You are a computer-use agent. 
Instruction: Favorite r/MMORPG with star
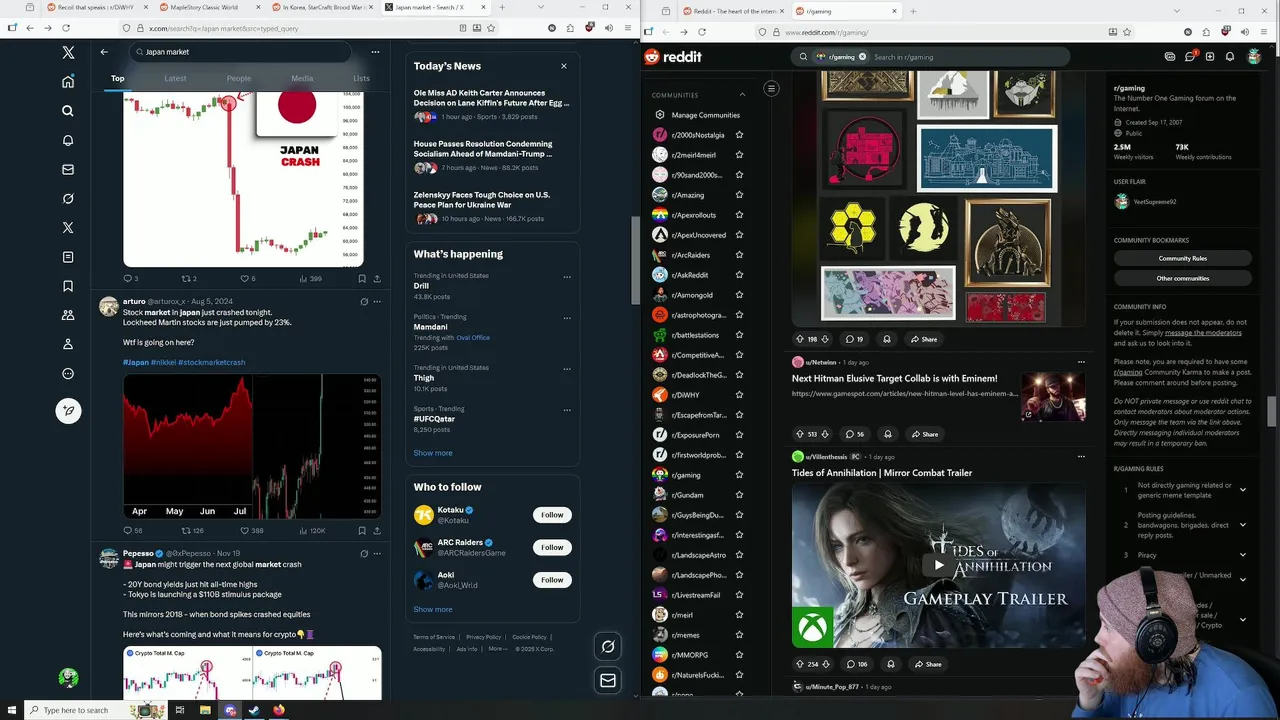pyautogui.click(x=739, y=655)
